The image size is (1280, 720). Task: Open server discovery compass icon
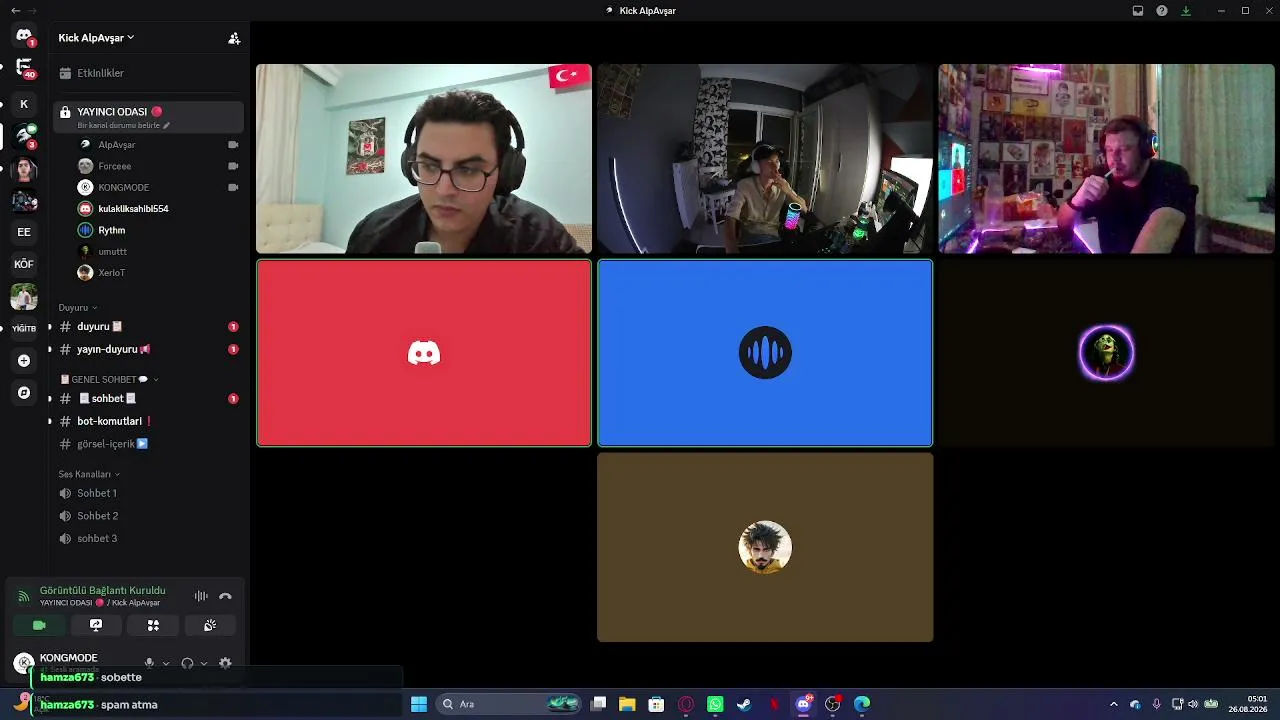[x=24, y=393]
